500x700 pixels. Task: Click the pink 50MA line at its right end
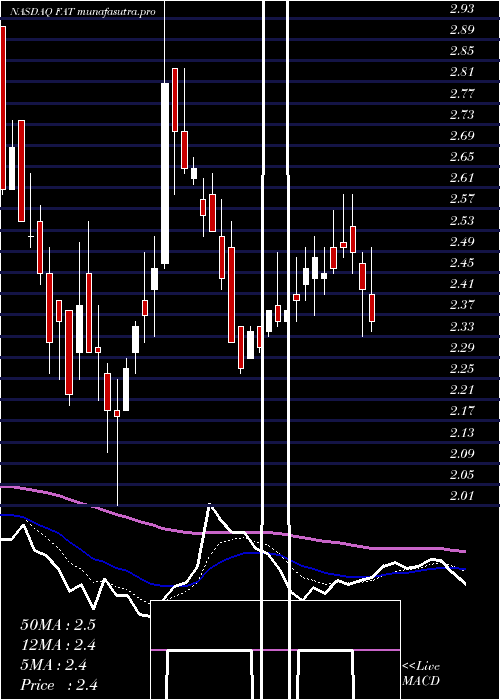coord(464,551)
